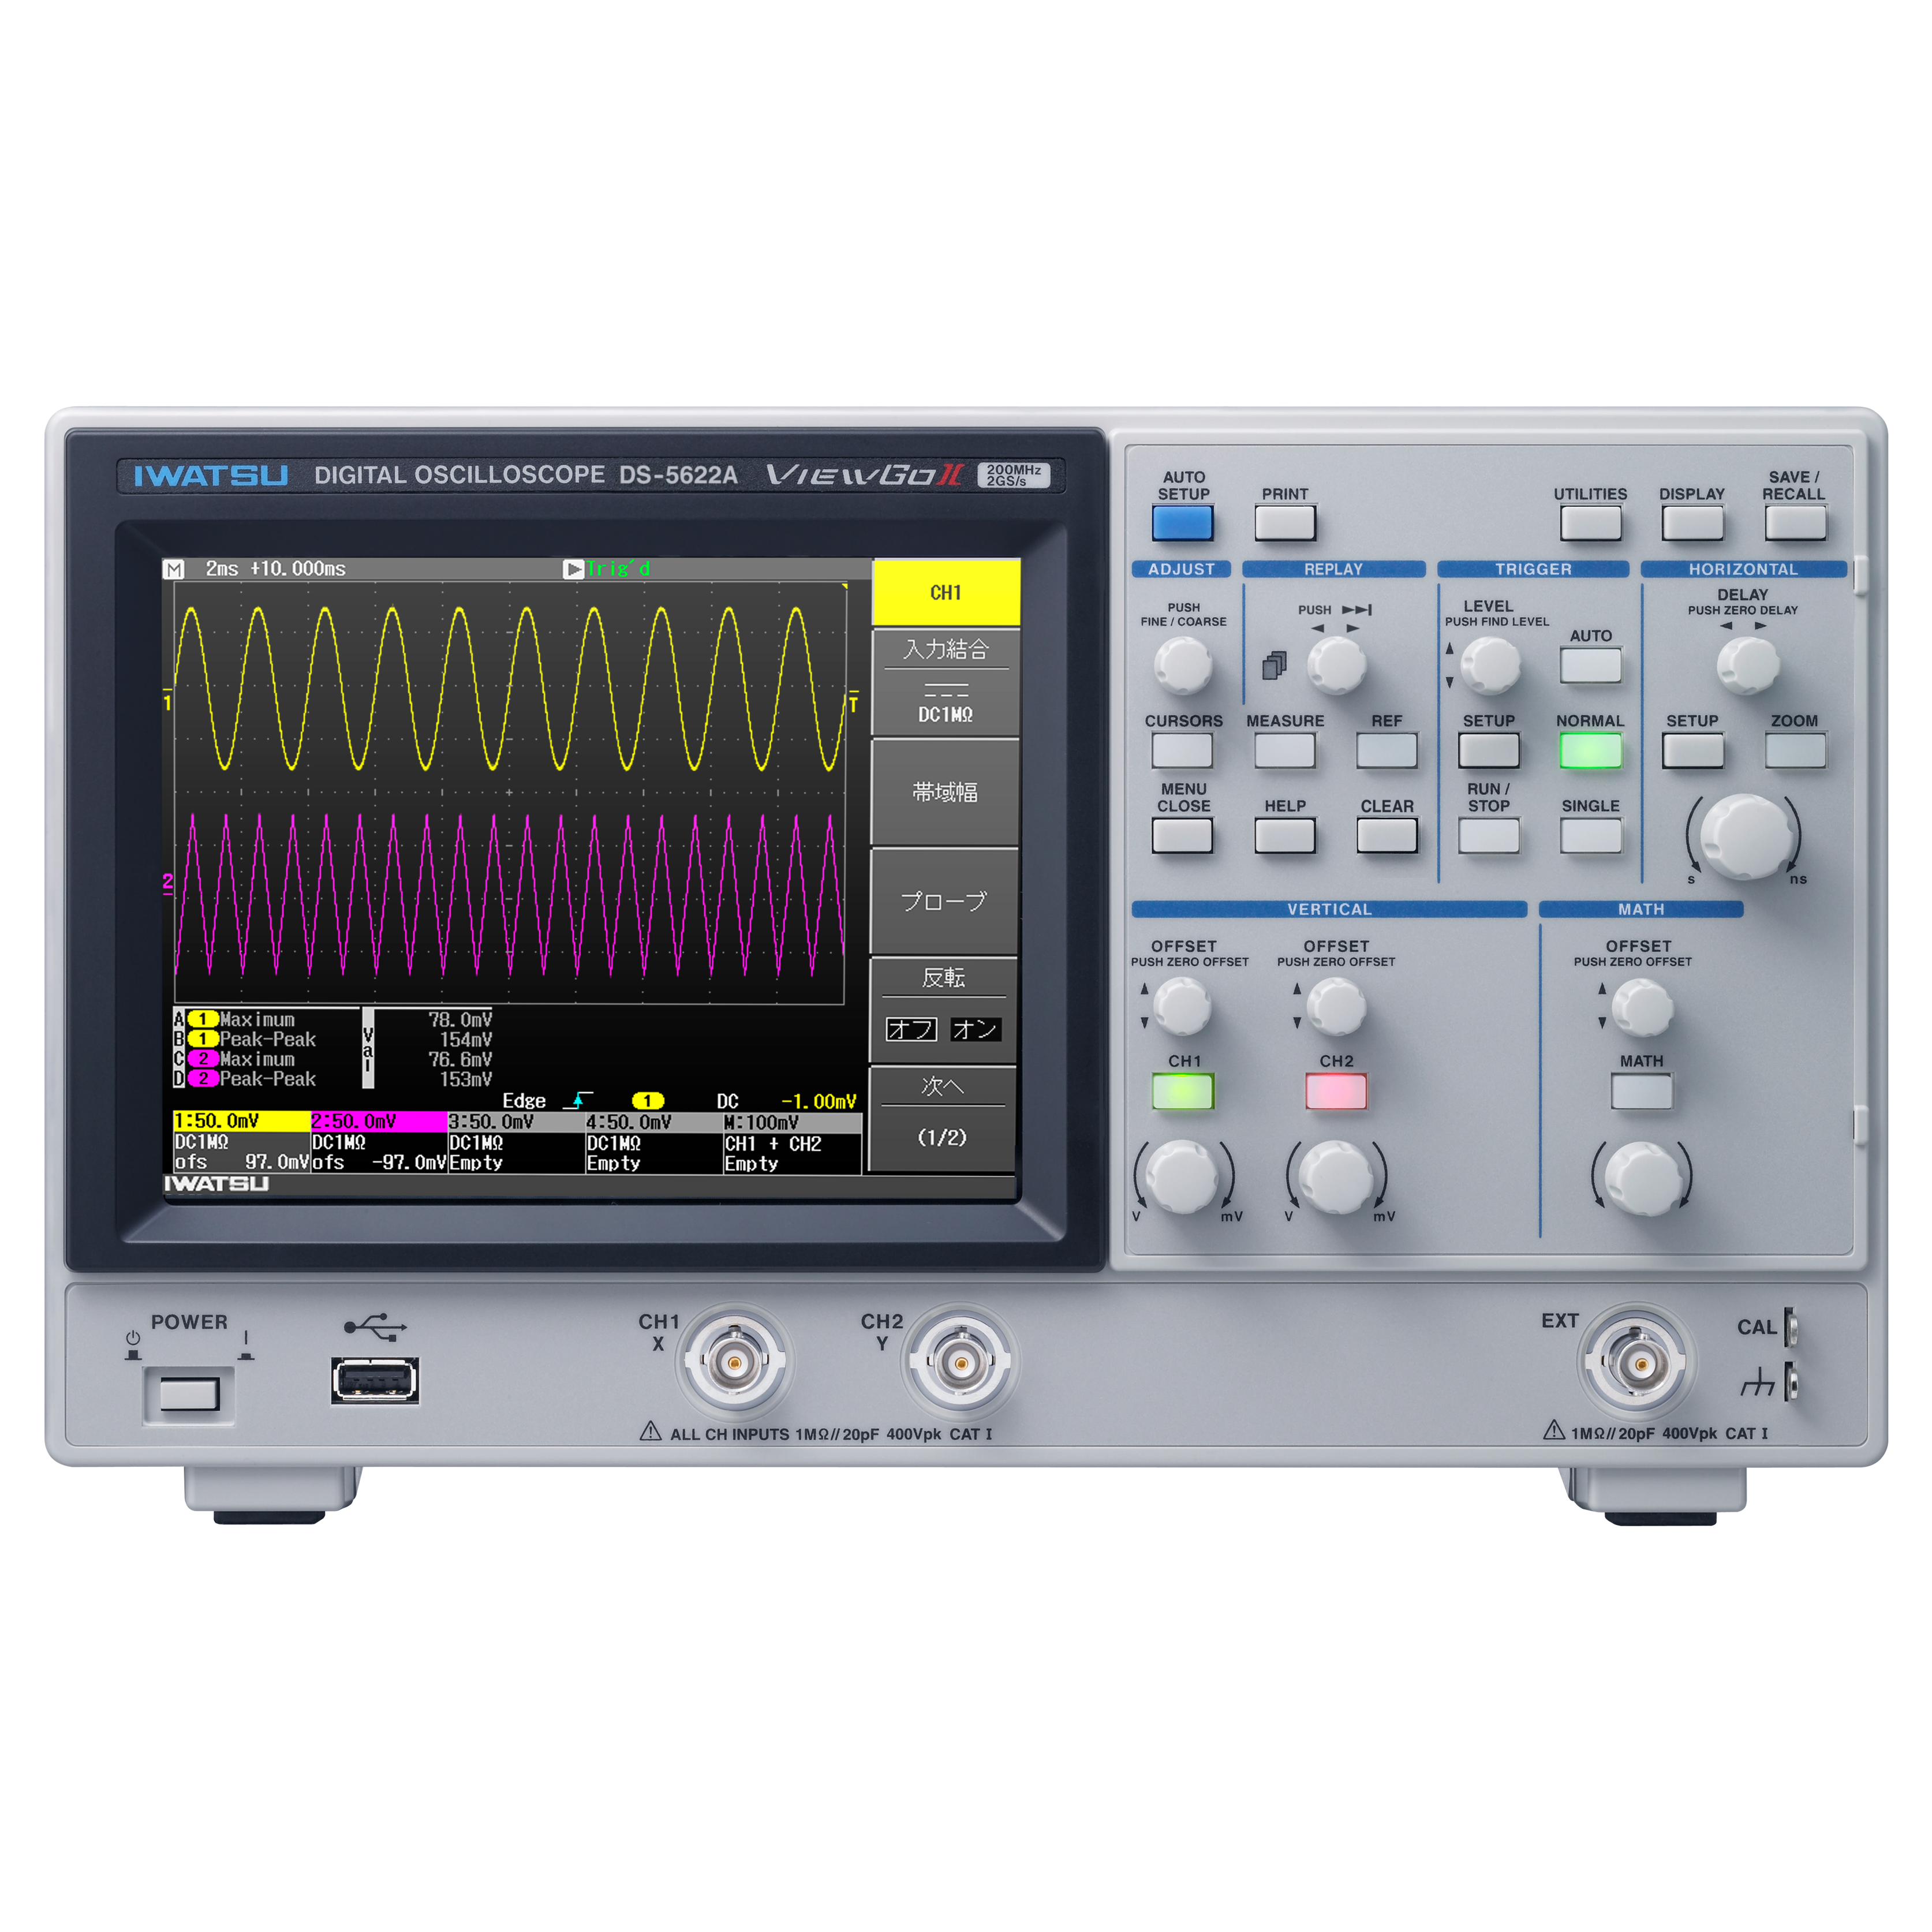Click the 153mV Peak-Peak measurement value
Screen dimensions: 1932x1932
tap(466, 1079)
